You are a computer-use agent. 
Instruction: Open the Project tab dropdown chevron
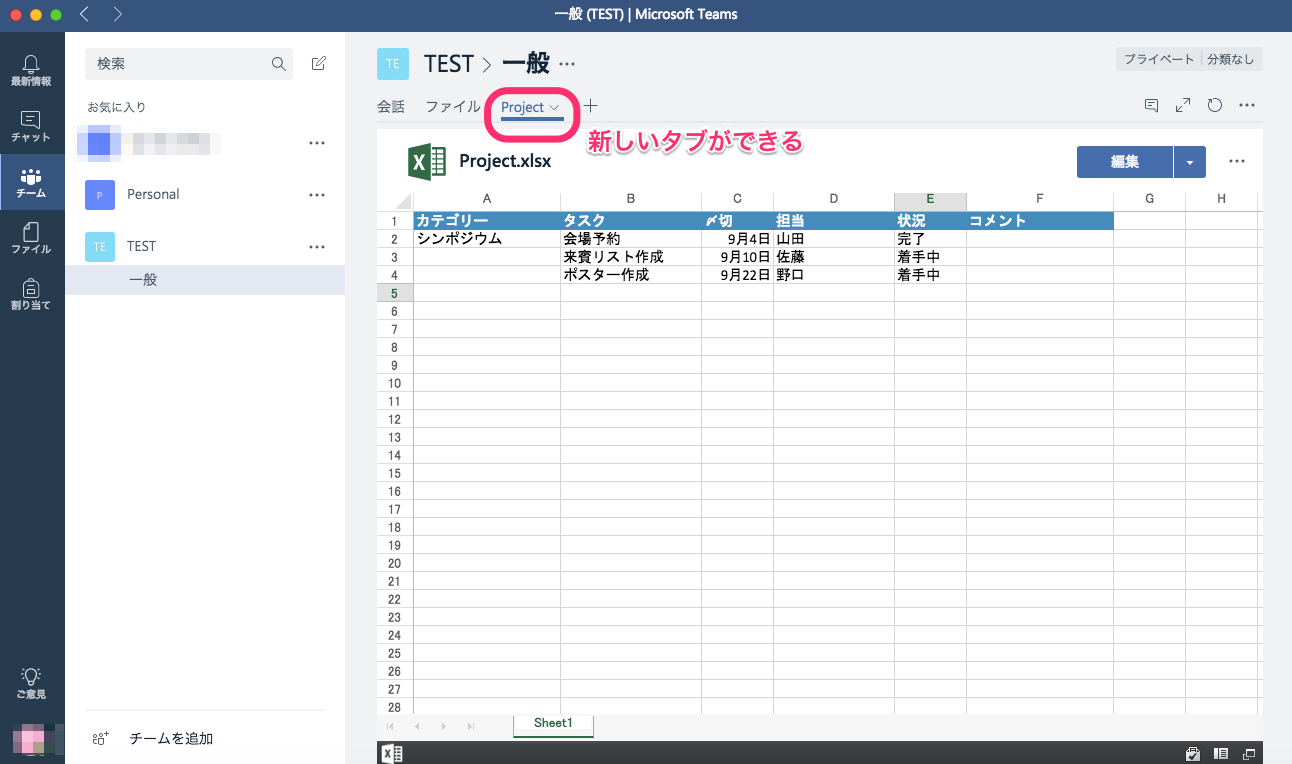coord(555,107)
